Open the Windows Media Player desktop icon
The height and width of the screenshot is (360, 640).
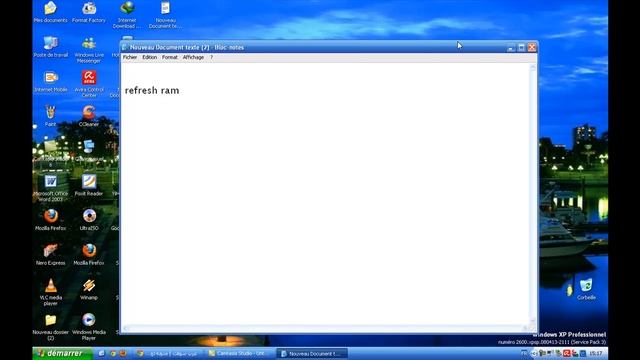pos(89,327)
